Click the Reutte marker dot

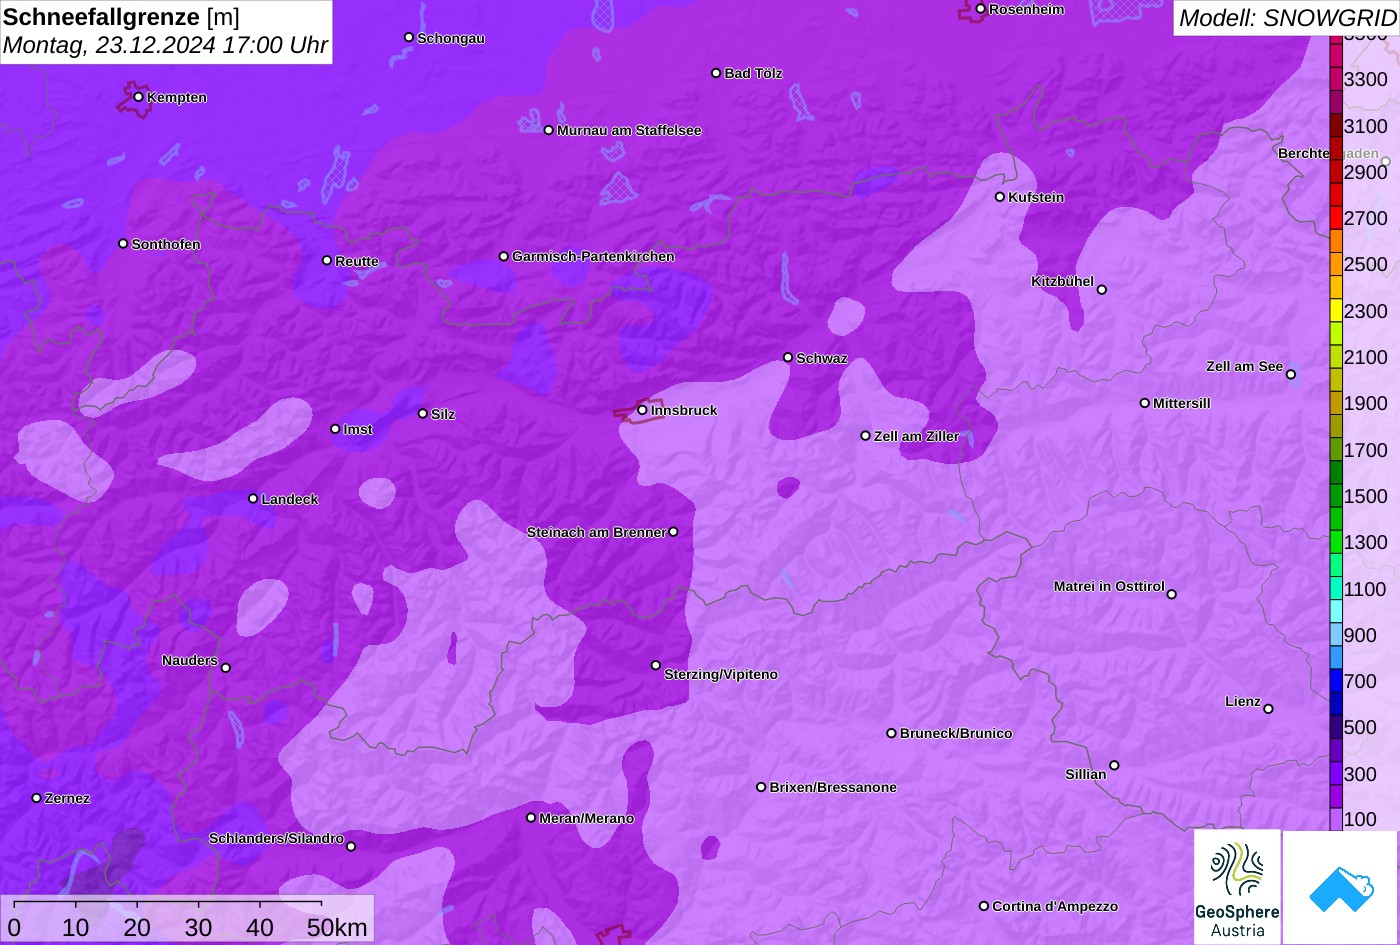(x=326, y=260)
